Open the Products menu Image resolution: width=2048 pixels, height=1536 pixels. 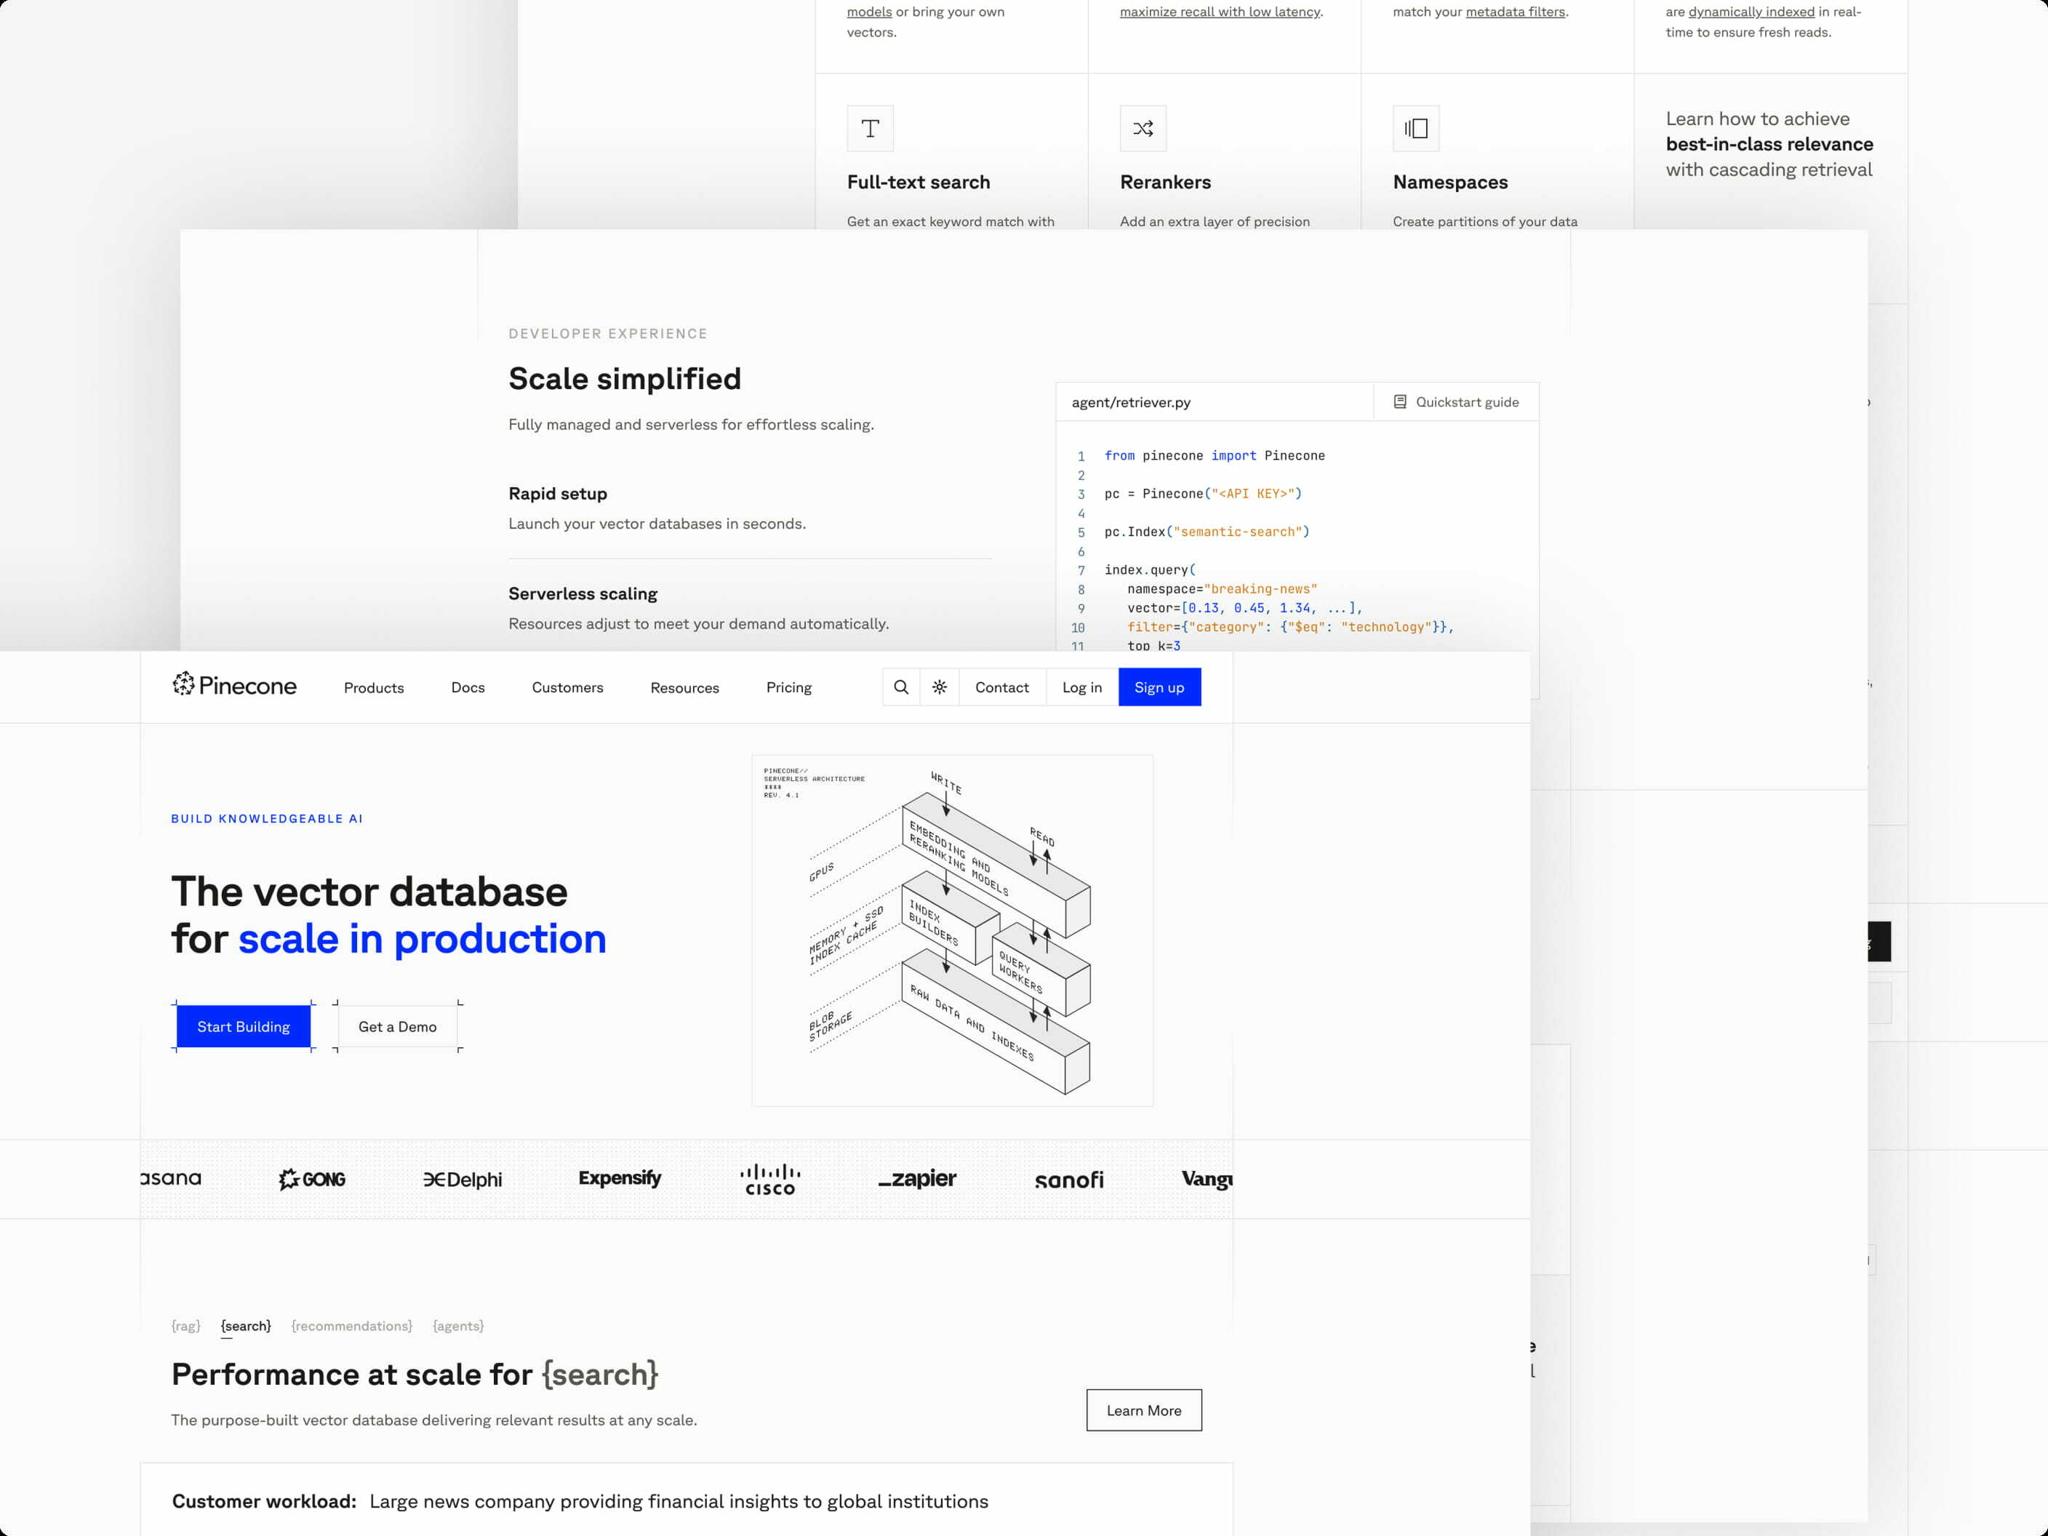coord(374,688)
